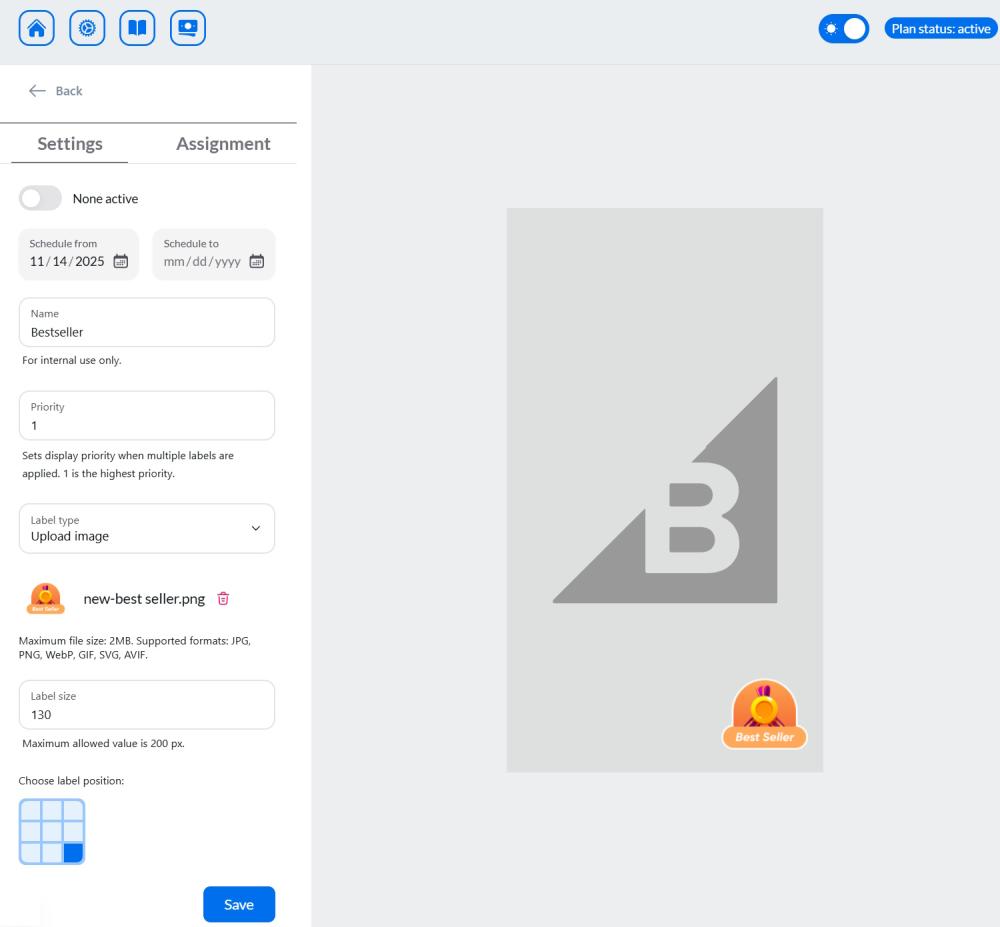Image resolution: width=1000 pixels, height=927 pixels.
Task: Select top-left label position cell
Action: click(30, 810)
